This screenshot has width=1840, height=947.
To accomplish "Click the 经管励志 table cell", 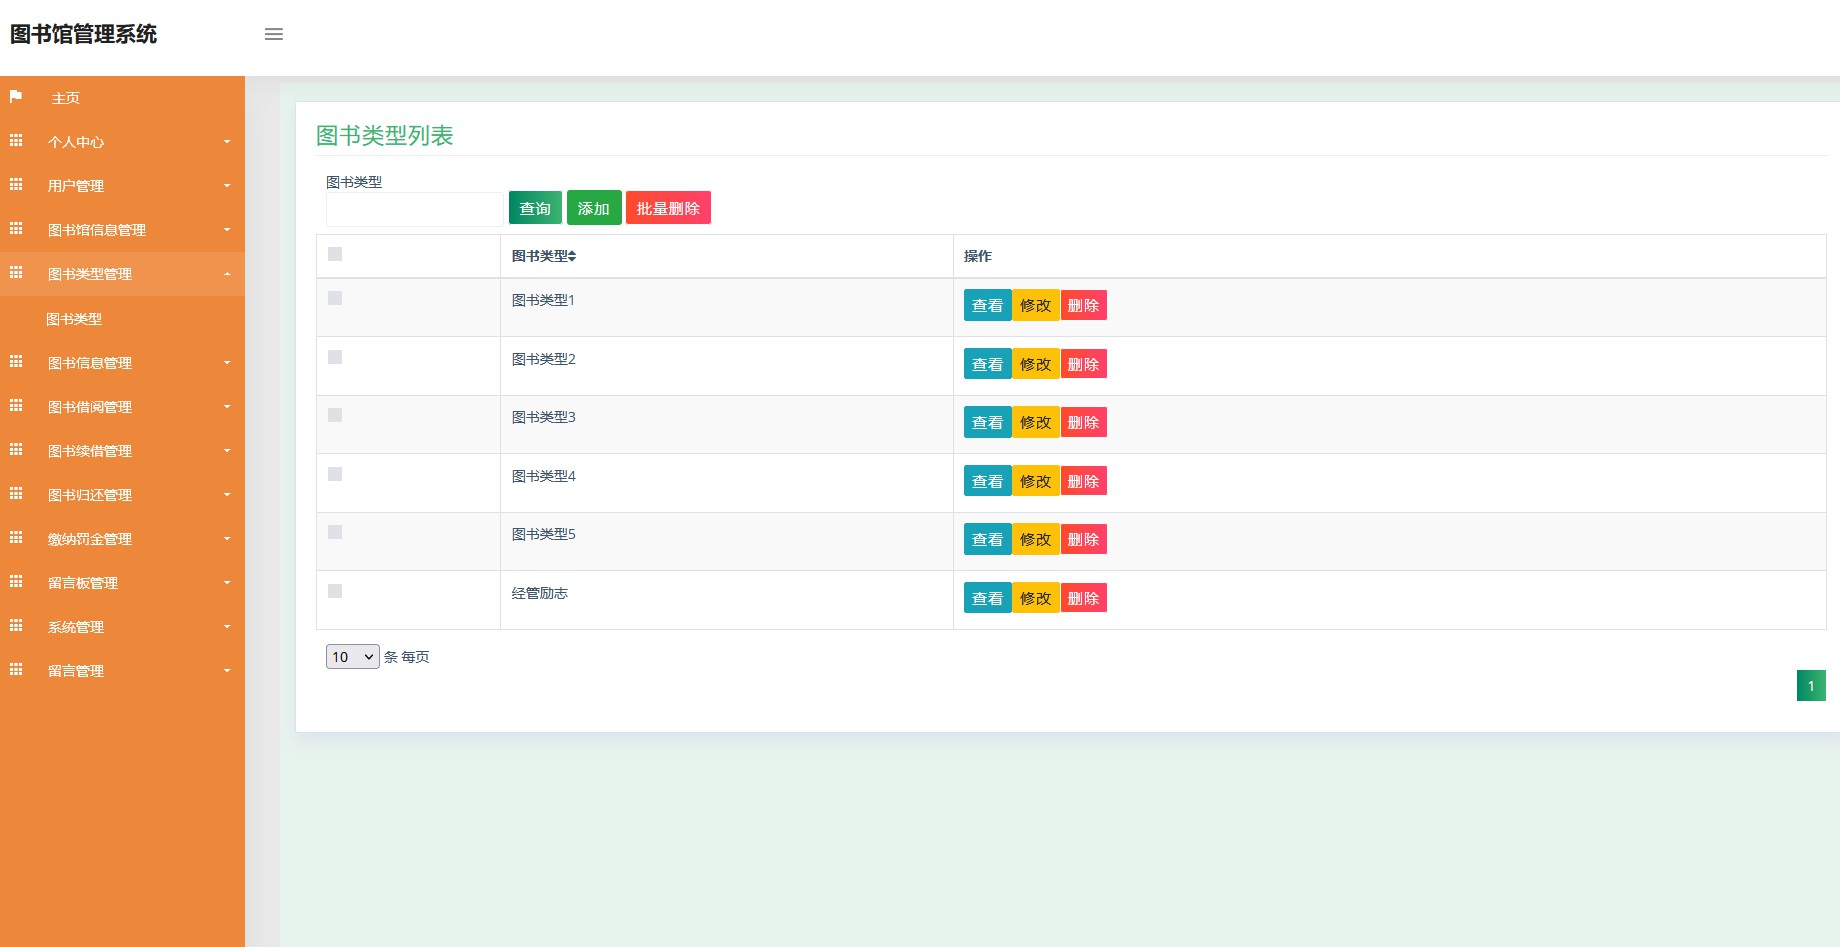I will click(727, 600).
